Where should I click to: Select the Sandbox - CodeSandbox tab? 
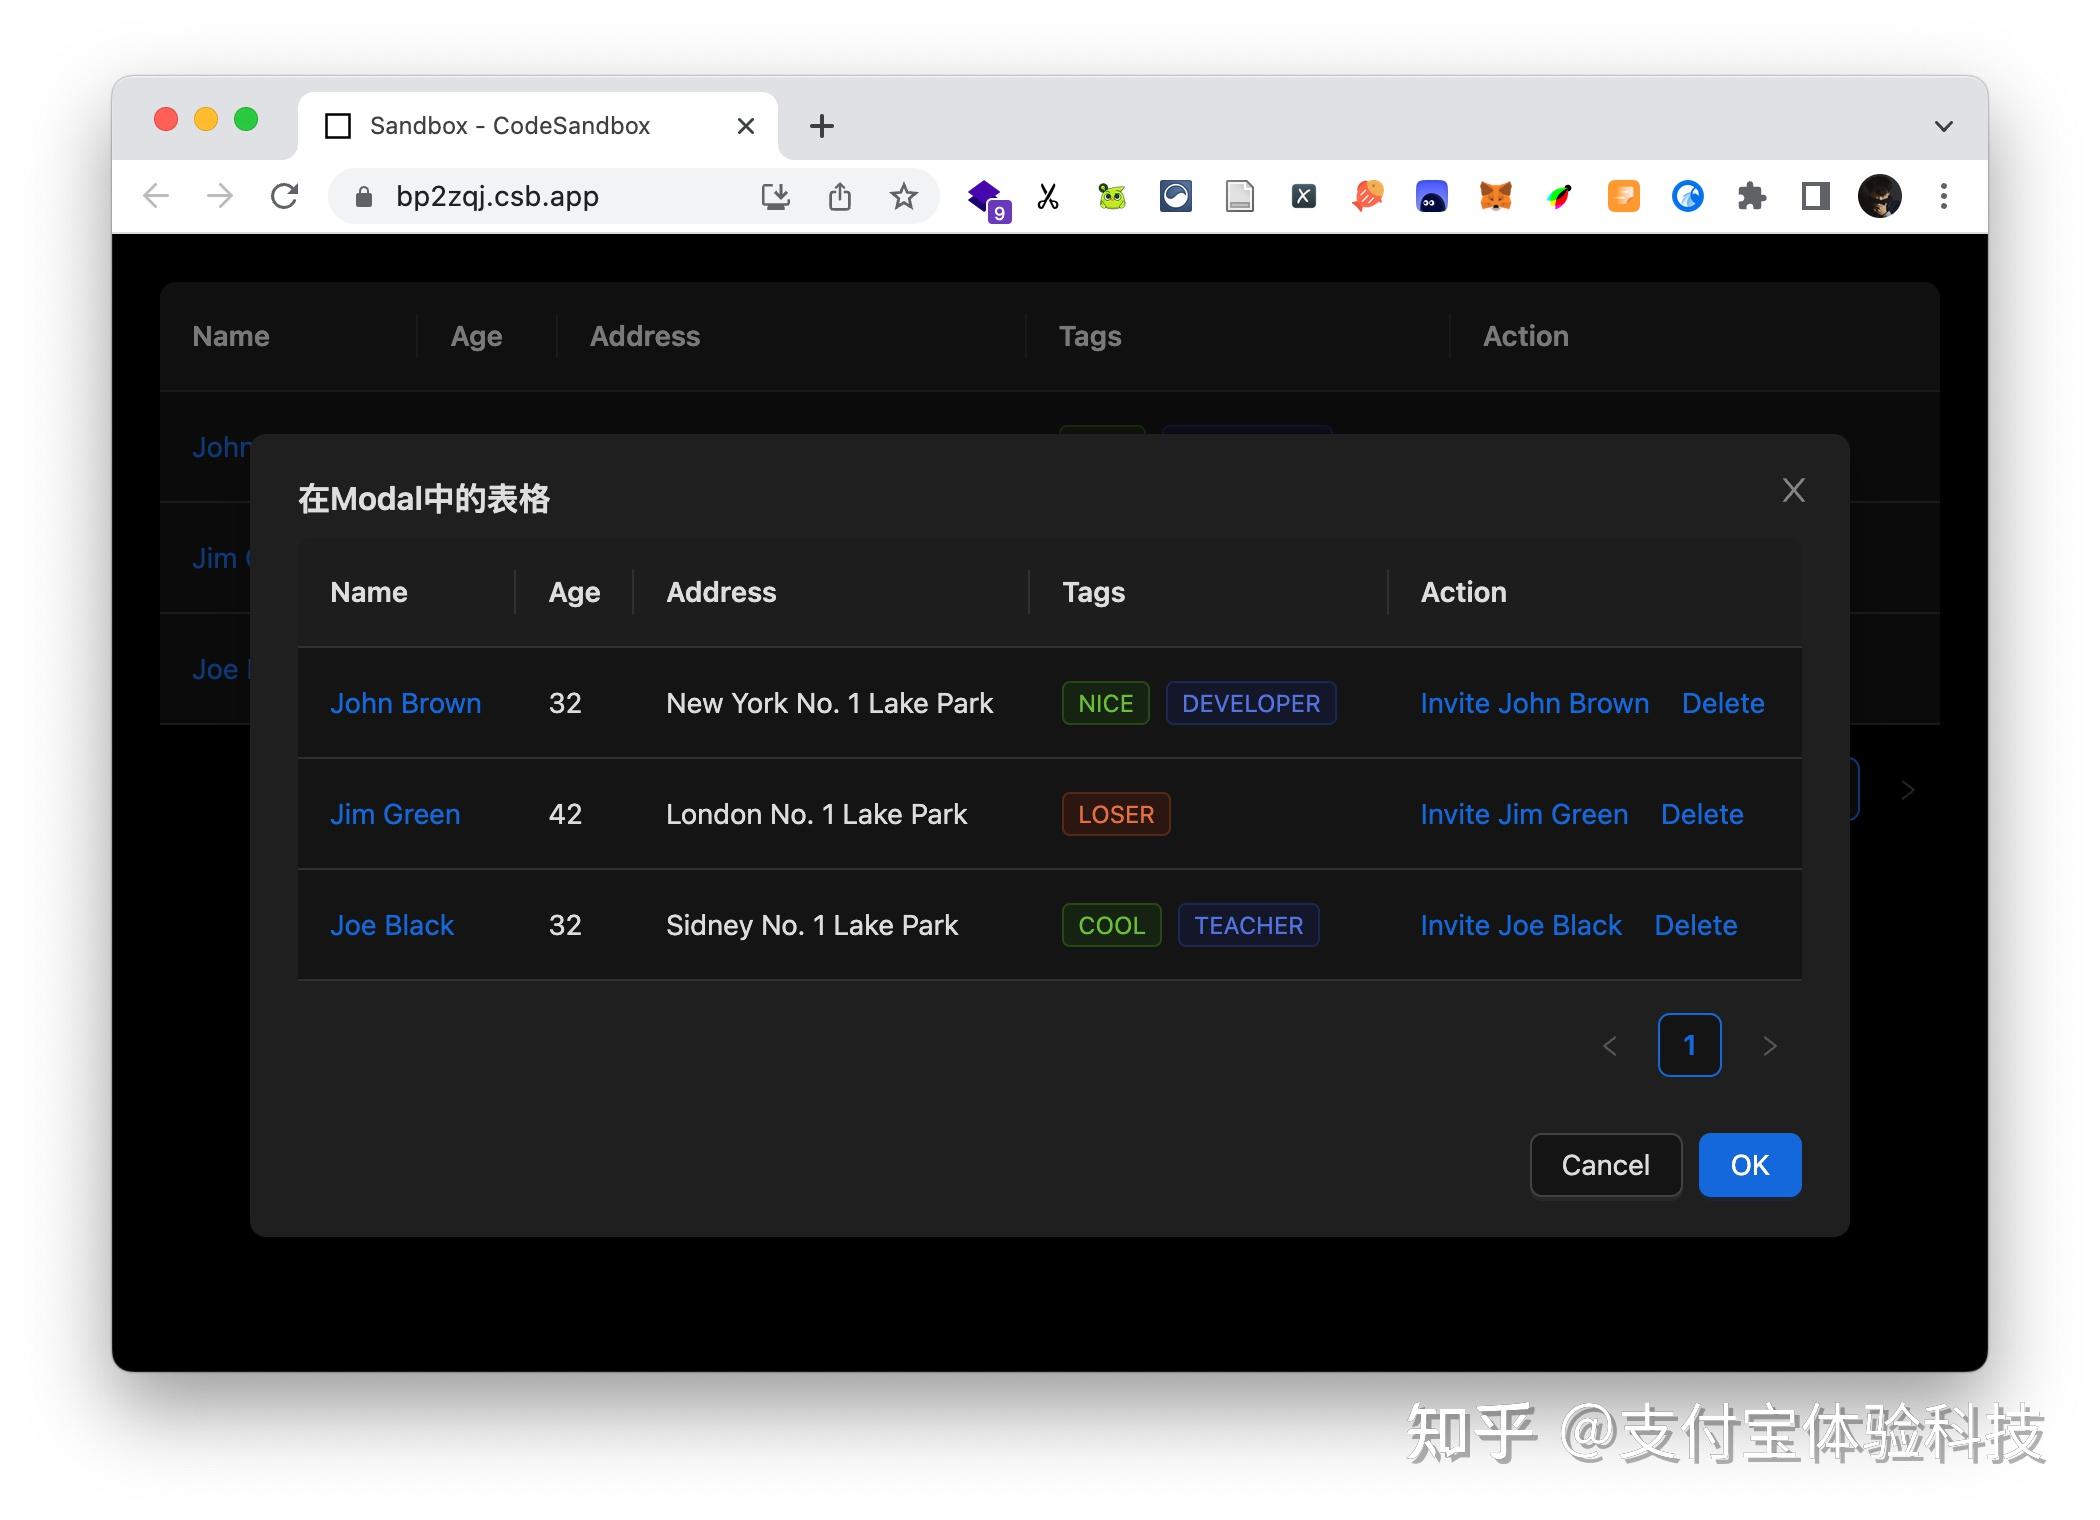point(510,126)
